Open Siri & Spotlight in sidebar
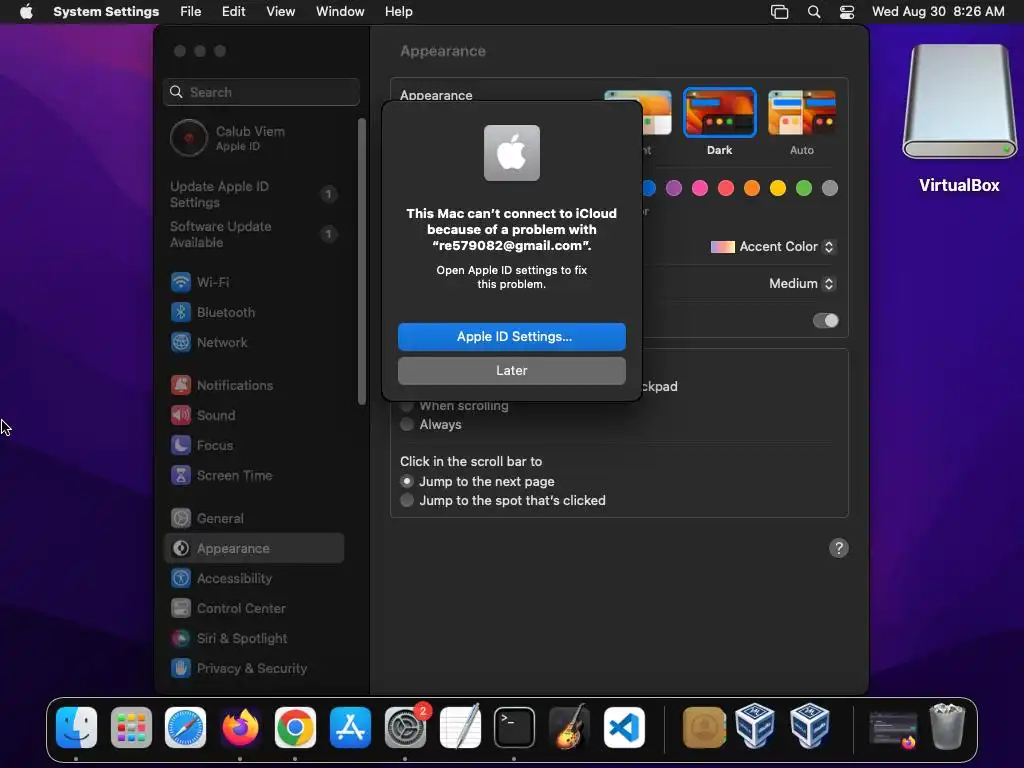 pyautogui.click(x=254, y=639)
